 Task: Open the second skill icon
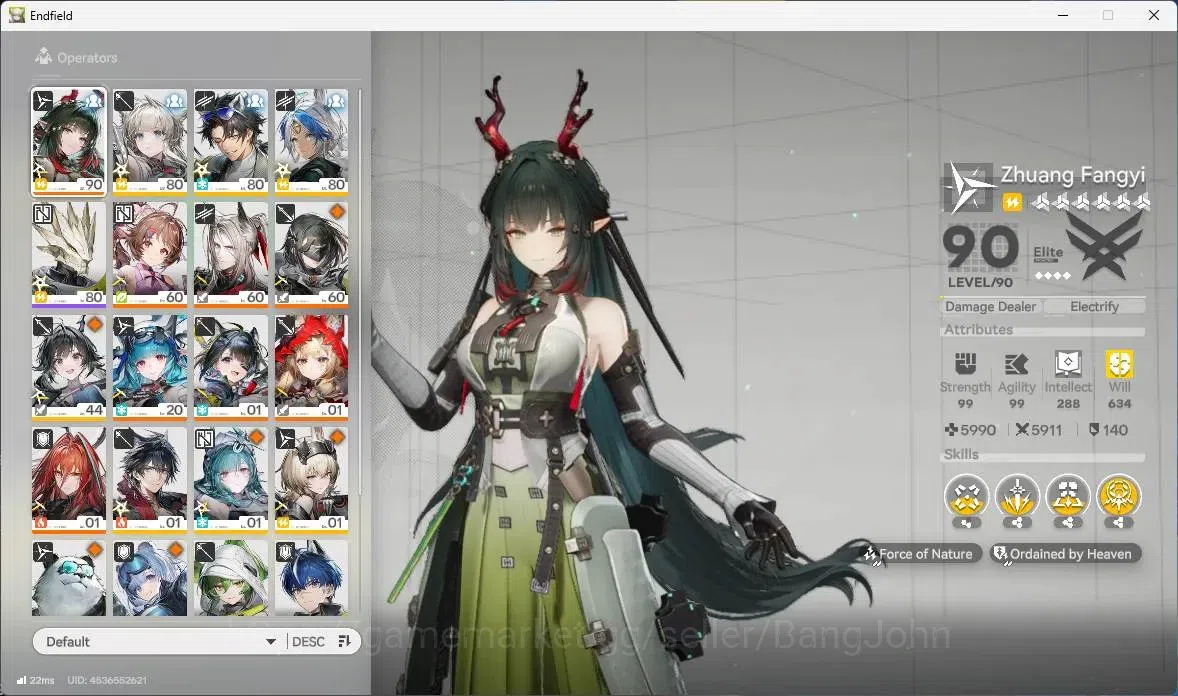click(1017, 496)
